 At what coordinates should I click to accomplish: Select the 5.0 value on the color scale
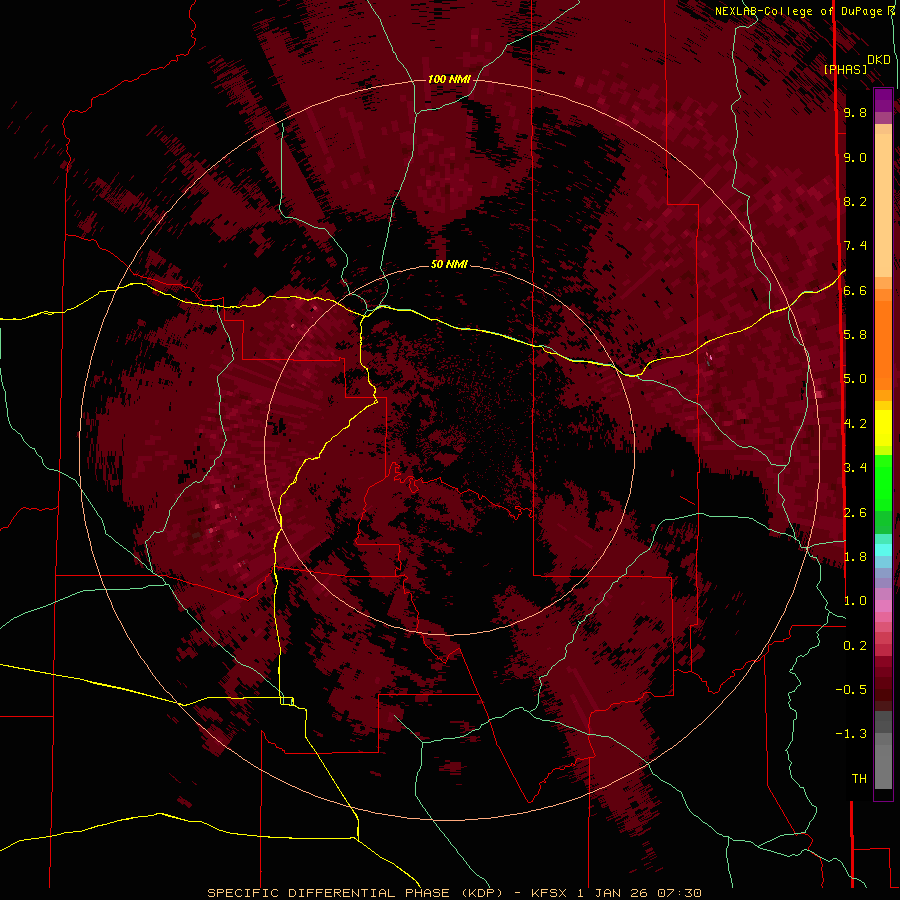point(855,379)
